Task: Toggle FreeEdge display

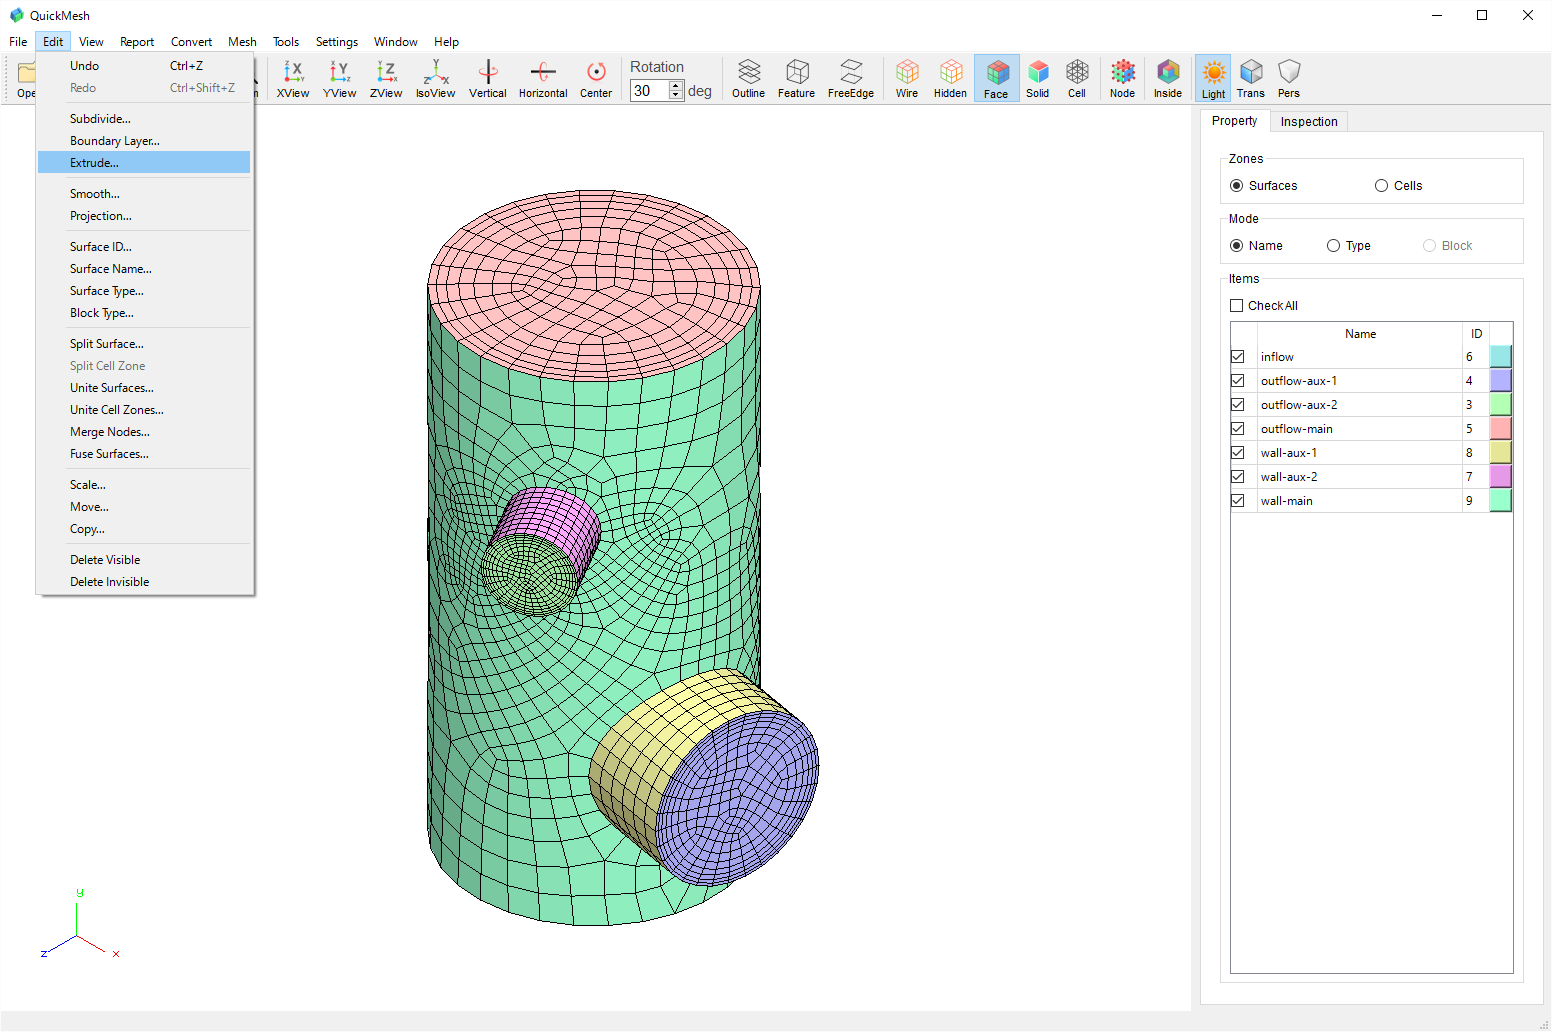Action: click(851, 78)
